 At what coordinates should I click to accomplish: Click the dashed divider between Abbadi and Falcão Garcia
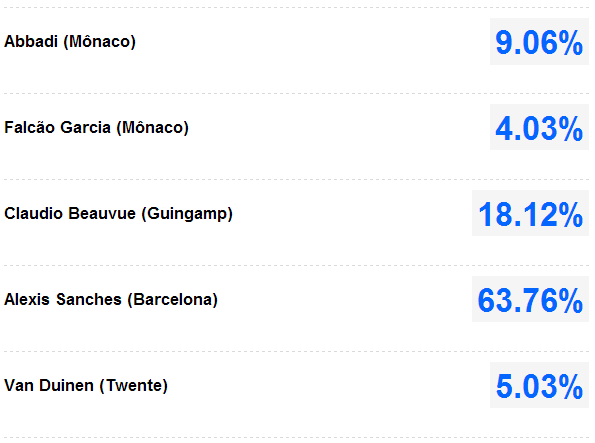click(x=296, y=93)
